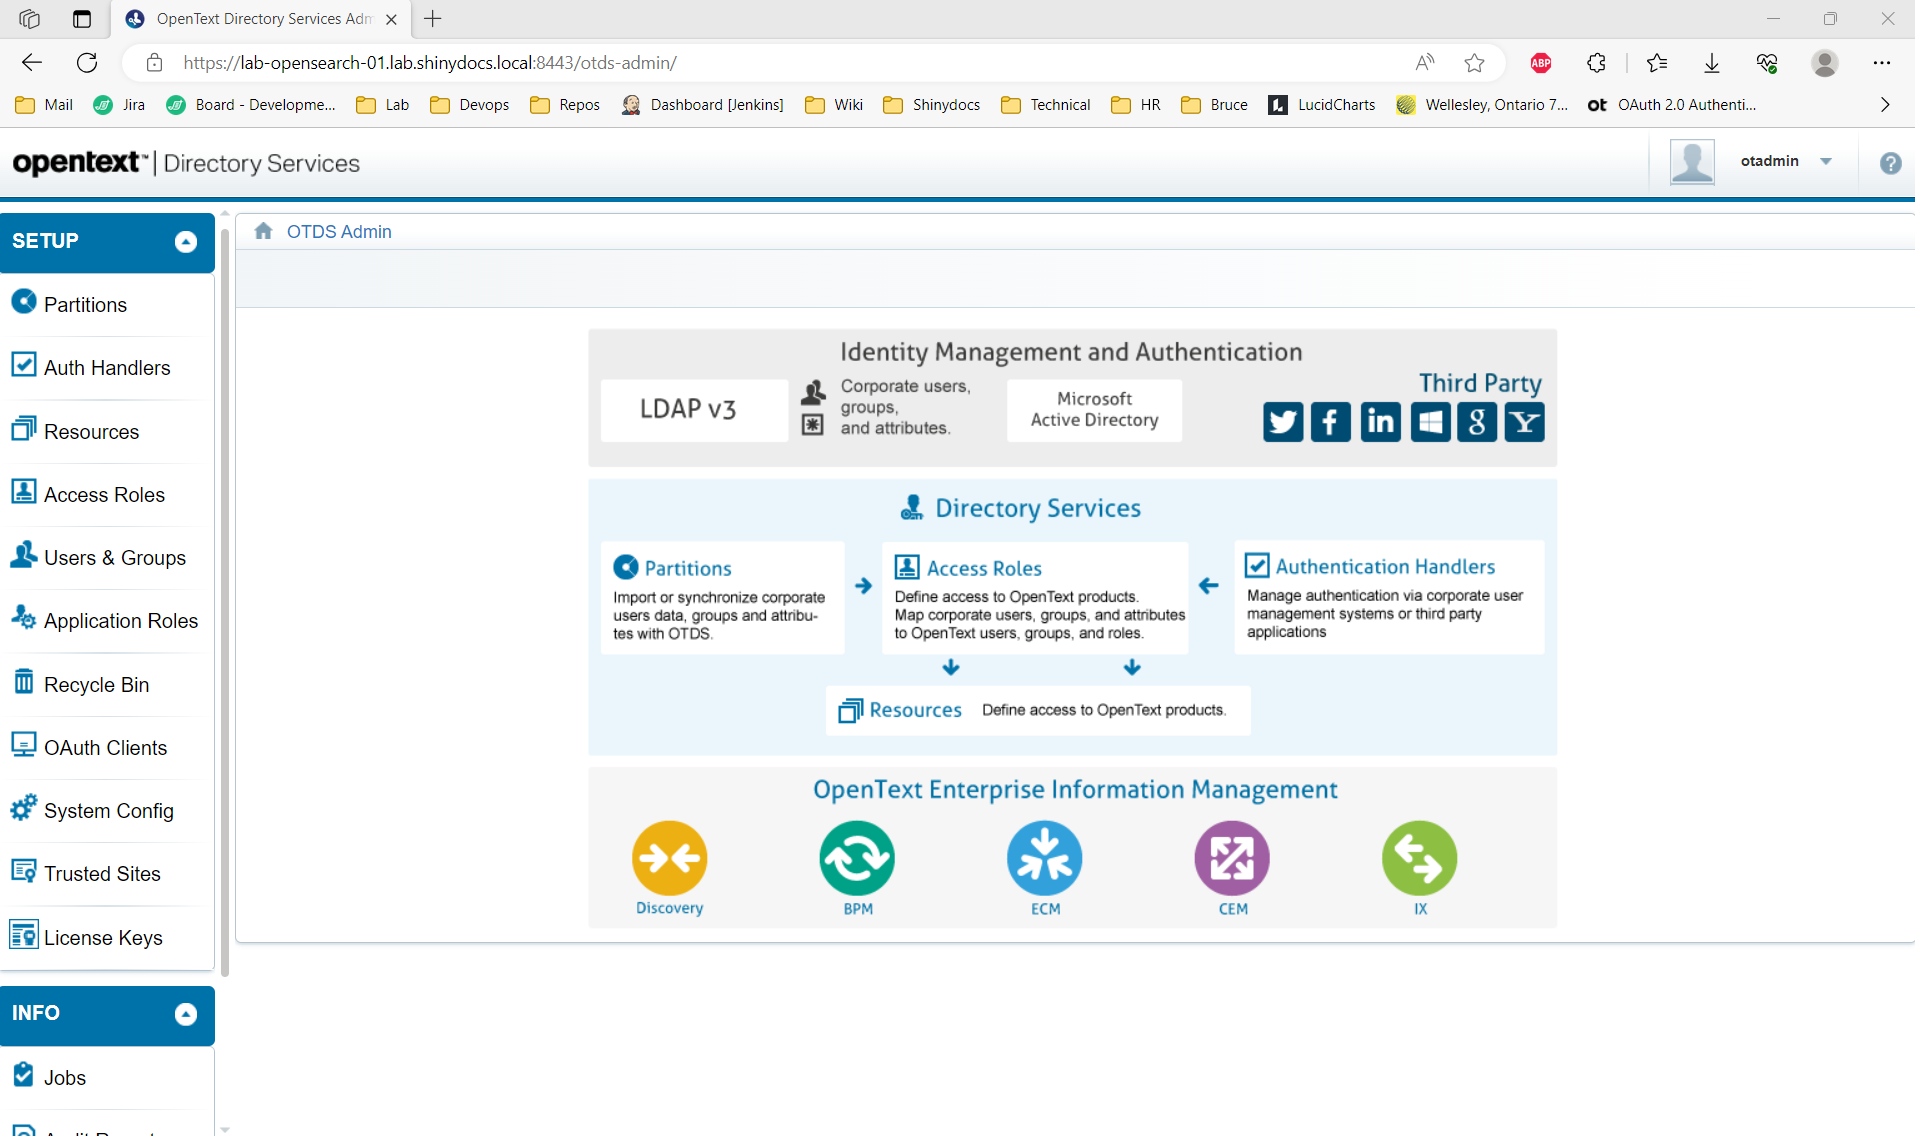Image resolution: width=1915 pixels, height=1136 pixels.
Task: Open System Config from the sidebar
Action: tap(108, 811)
